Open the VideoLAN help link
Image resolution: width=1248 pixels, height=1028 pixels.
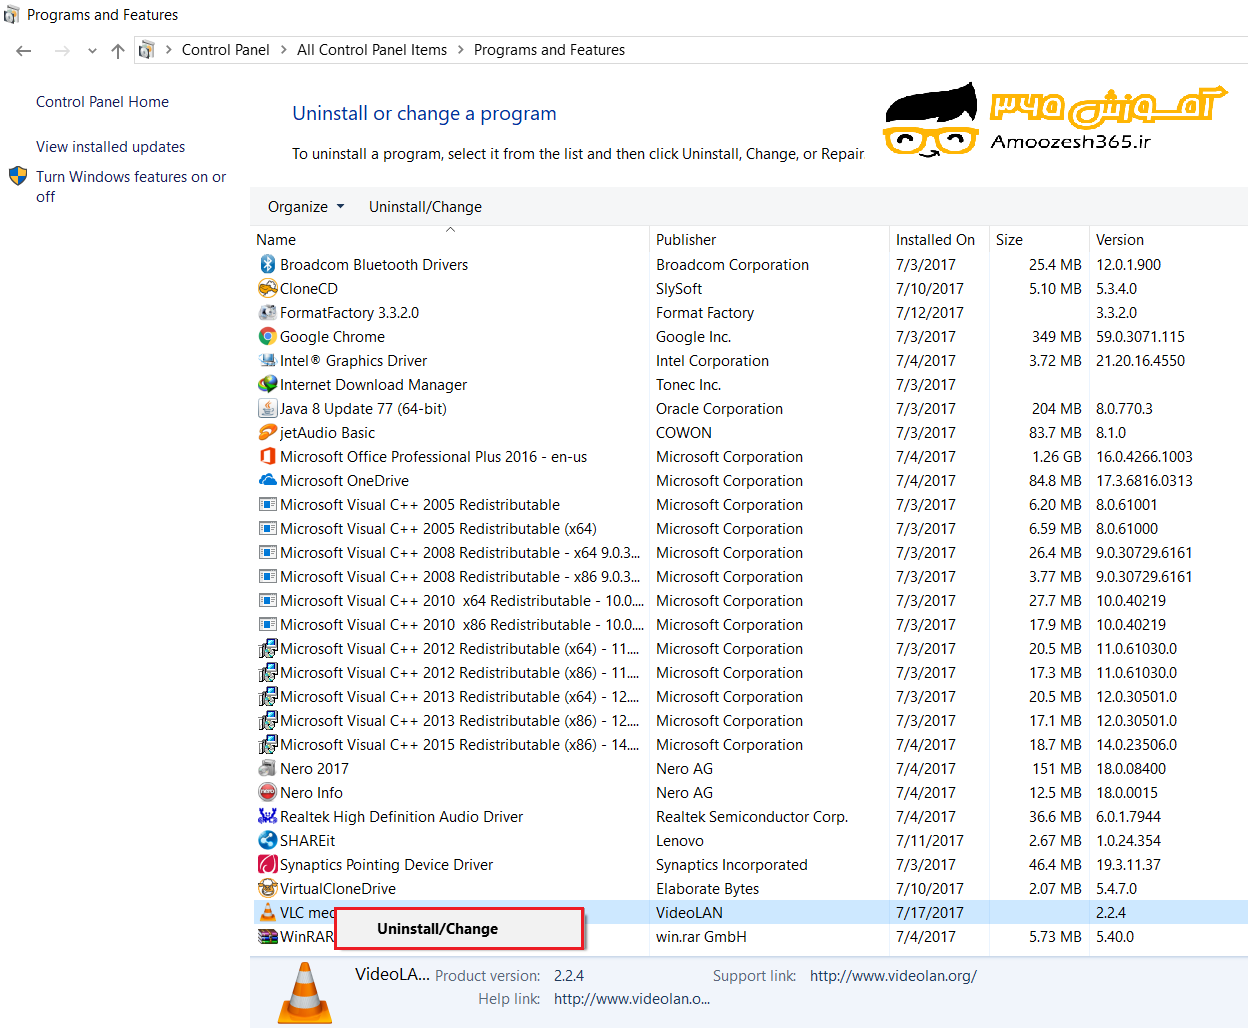click(632, 999)
